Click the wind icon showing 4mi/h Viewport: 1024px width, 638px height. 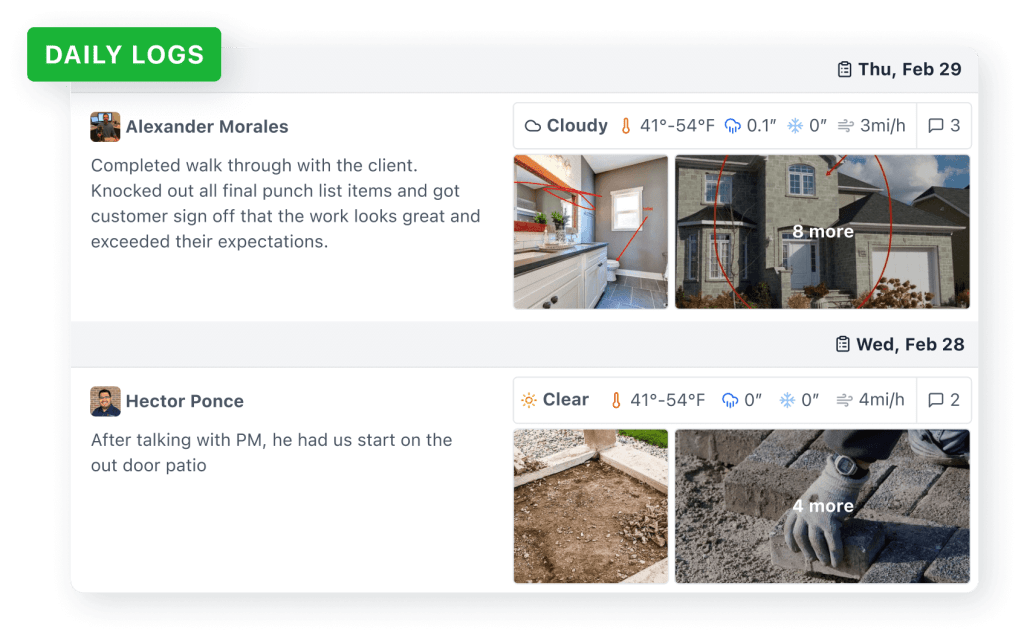tap(846, 400)
